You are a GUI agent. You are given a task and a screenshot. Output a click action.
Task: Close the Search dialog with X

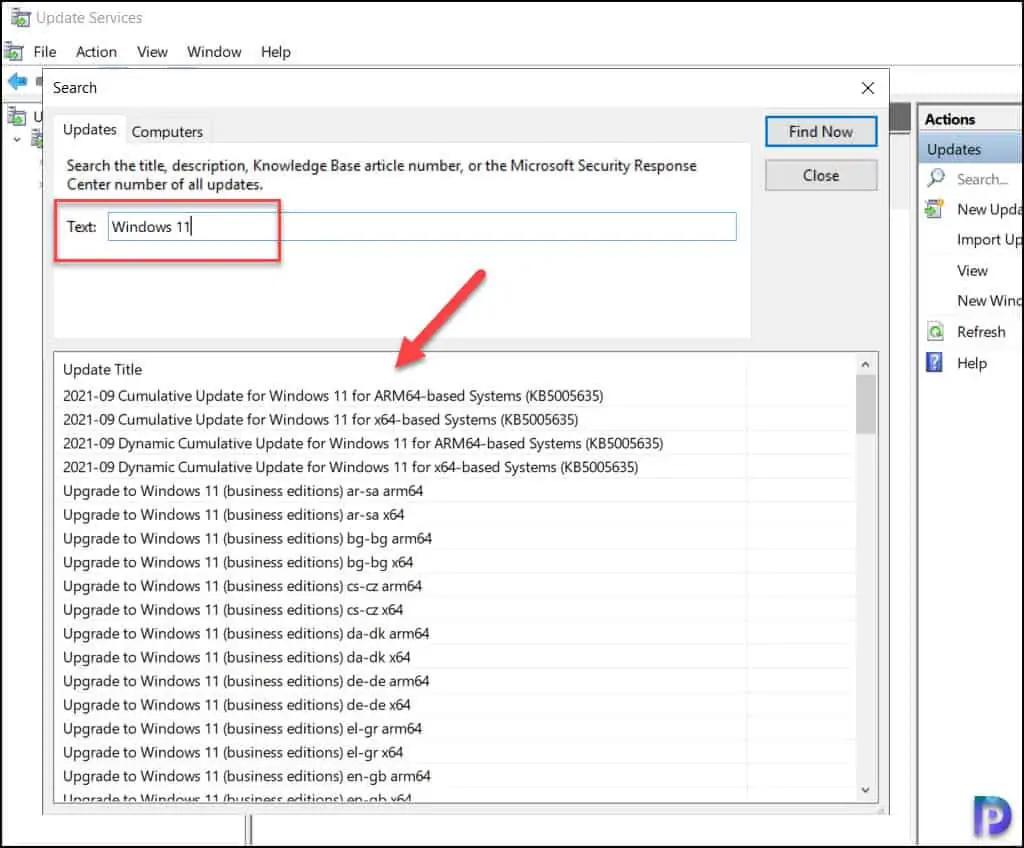coord(867,88)
